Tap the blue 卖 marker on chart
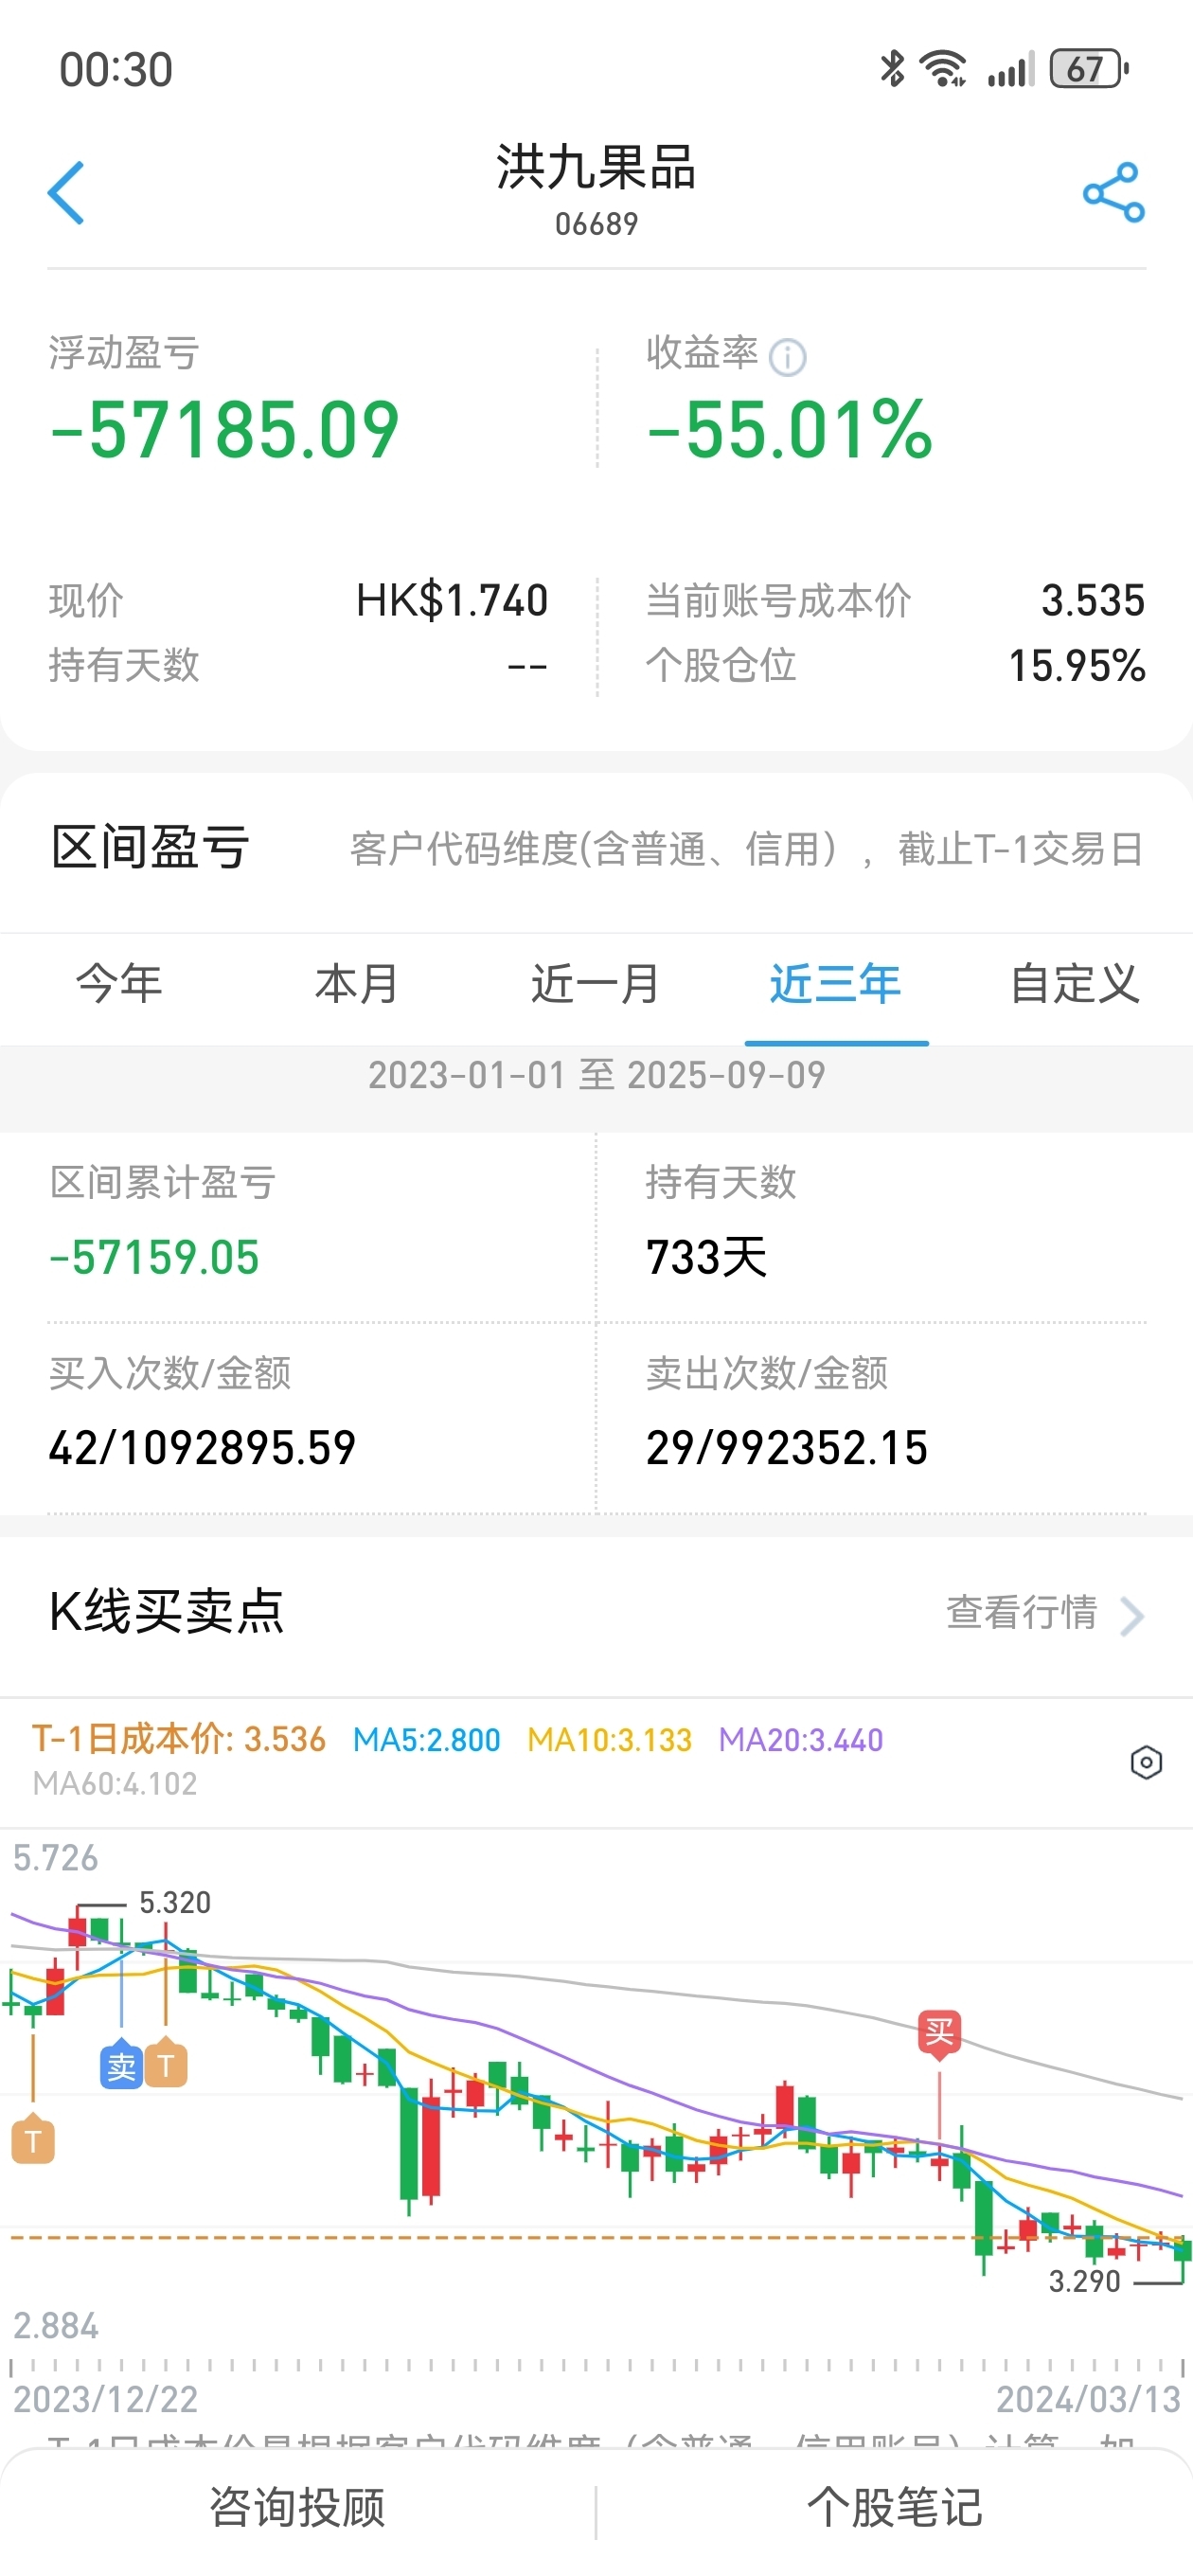This screenshot has height=2576, width=1193. [121, 2064]
